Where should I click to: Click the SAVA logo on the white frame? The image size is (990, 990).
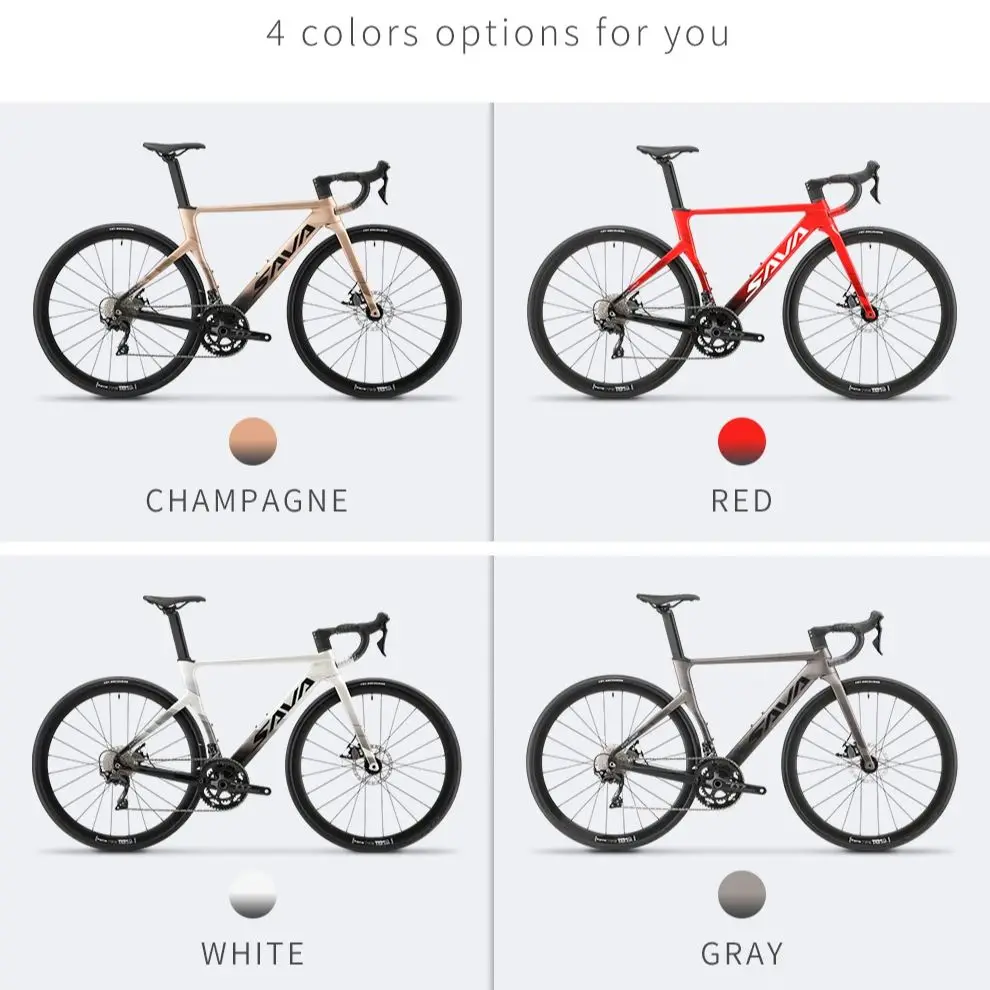(284, 713)
